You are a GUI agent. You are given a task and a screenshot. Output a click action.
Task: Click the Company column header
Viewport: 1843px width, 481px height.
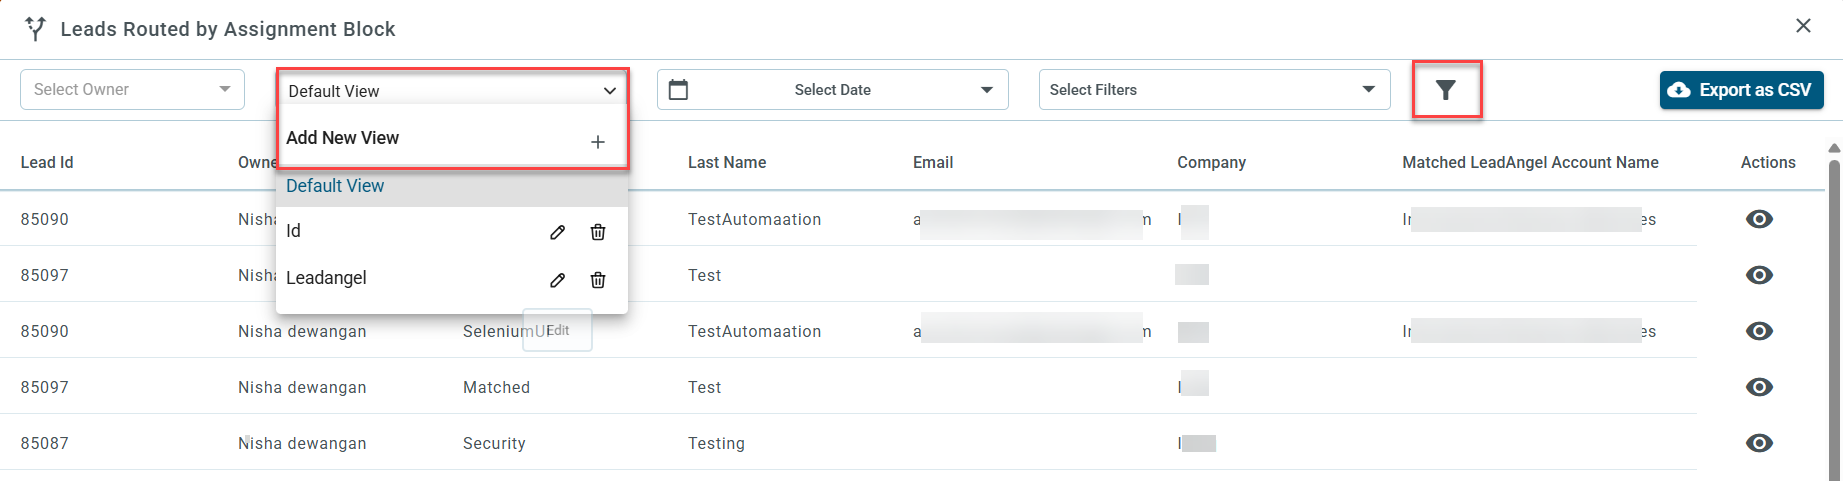click(1211, 162)
